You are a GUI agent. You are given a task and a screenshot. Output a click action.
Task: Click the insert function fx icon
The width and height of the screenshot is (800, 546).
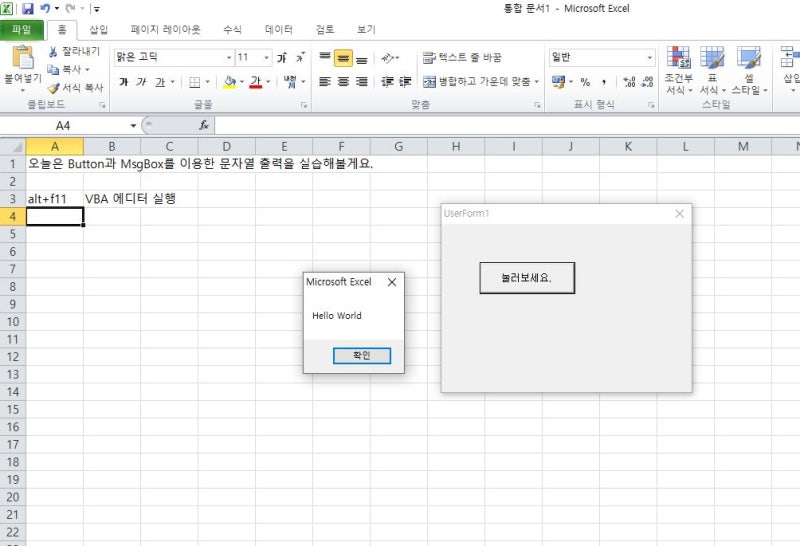pyautogui.click(x=204, y=126)
